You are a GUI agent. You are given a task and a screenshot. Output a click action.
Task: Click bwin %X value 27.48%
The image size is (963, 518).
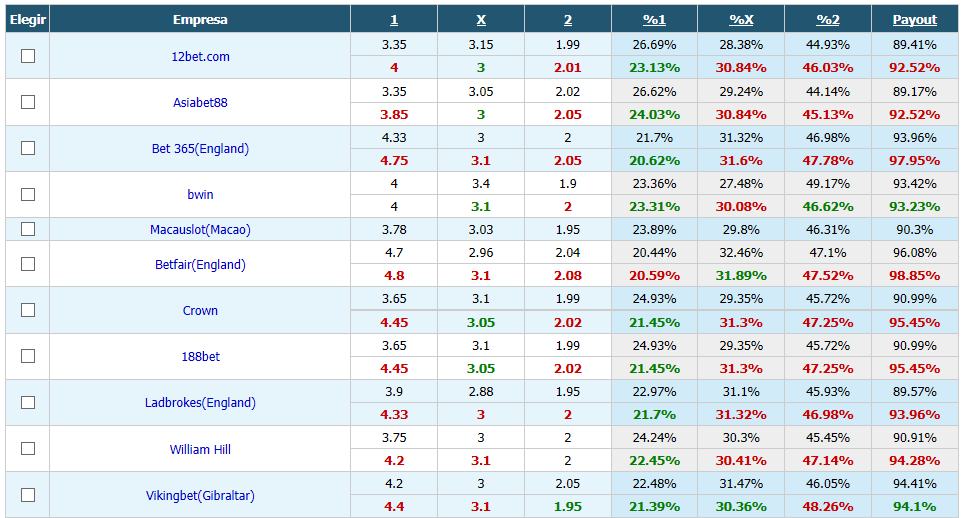click(741, 184)
